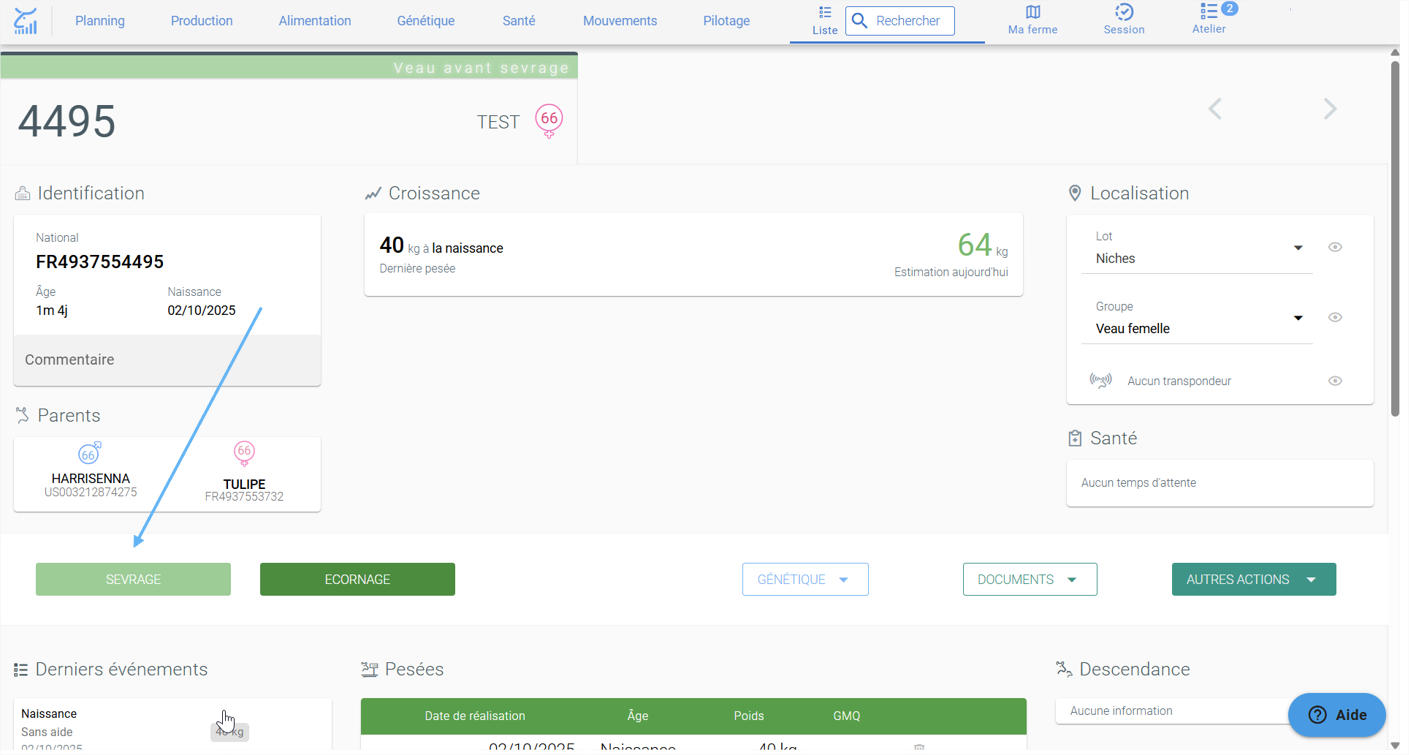Open the Pilotage menu
This screenshot has width=1409, height=755.
[x=726, y=21]
